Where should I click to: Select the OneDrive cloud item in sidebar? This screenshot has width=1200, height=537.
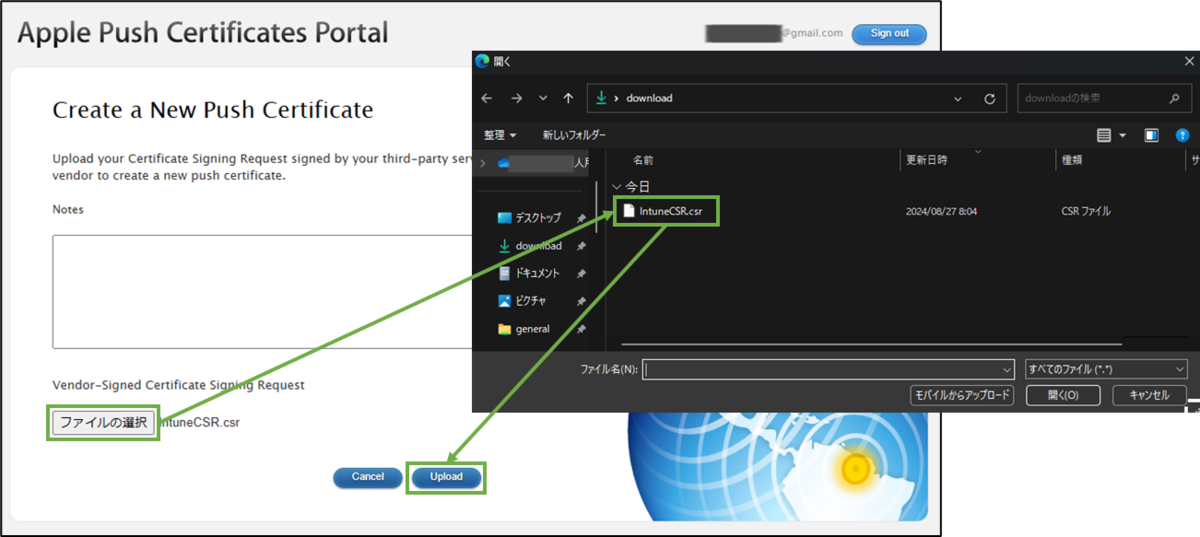tap(544, 162)
